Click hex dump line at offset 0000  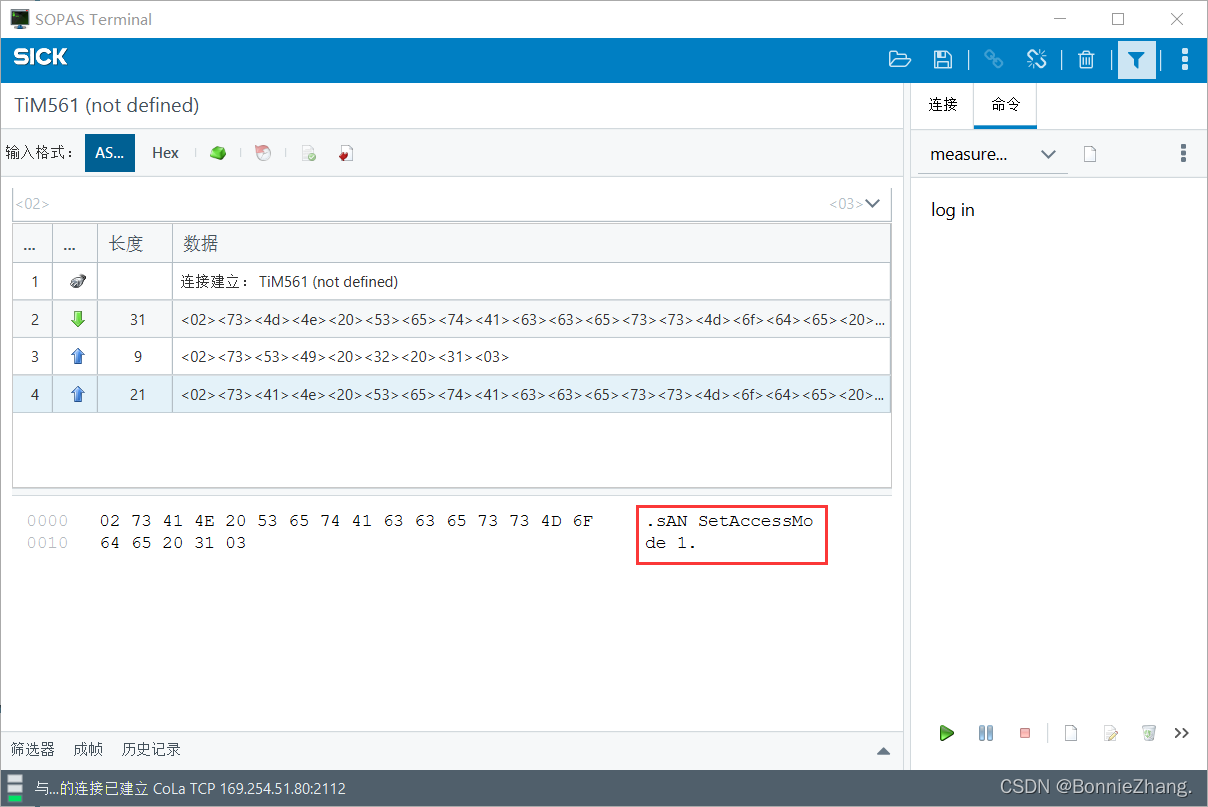point(346,521)
